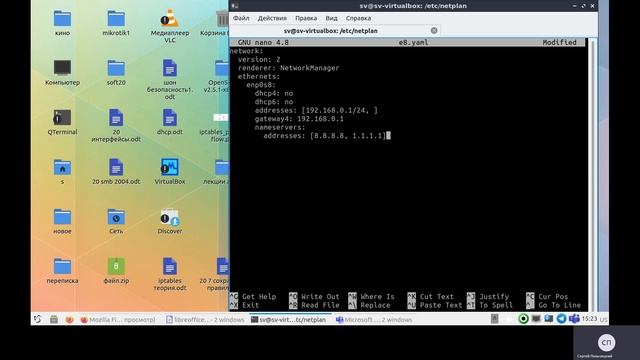Open file manager launcher in taskbar

(x=53, y=320)
